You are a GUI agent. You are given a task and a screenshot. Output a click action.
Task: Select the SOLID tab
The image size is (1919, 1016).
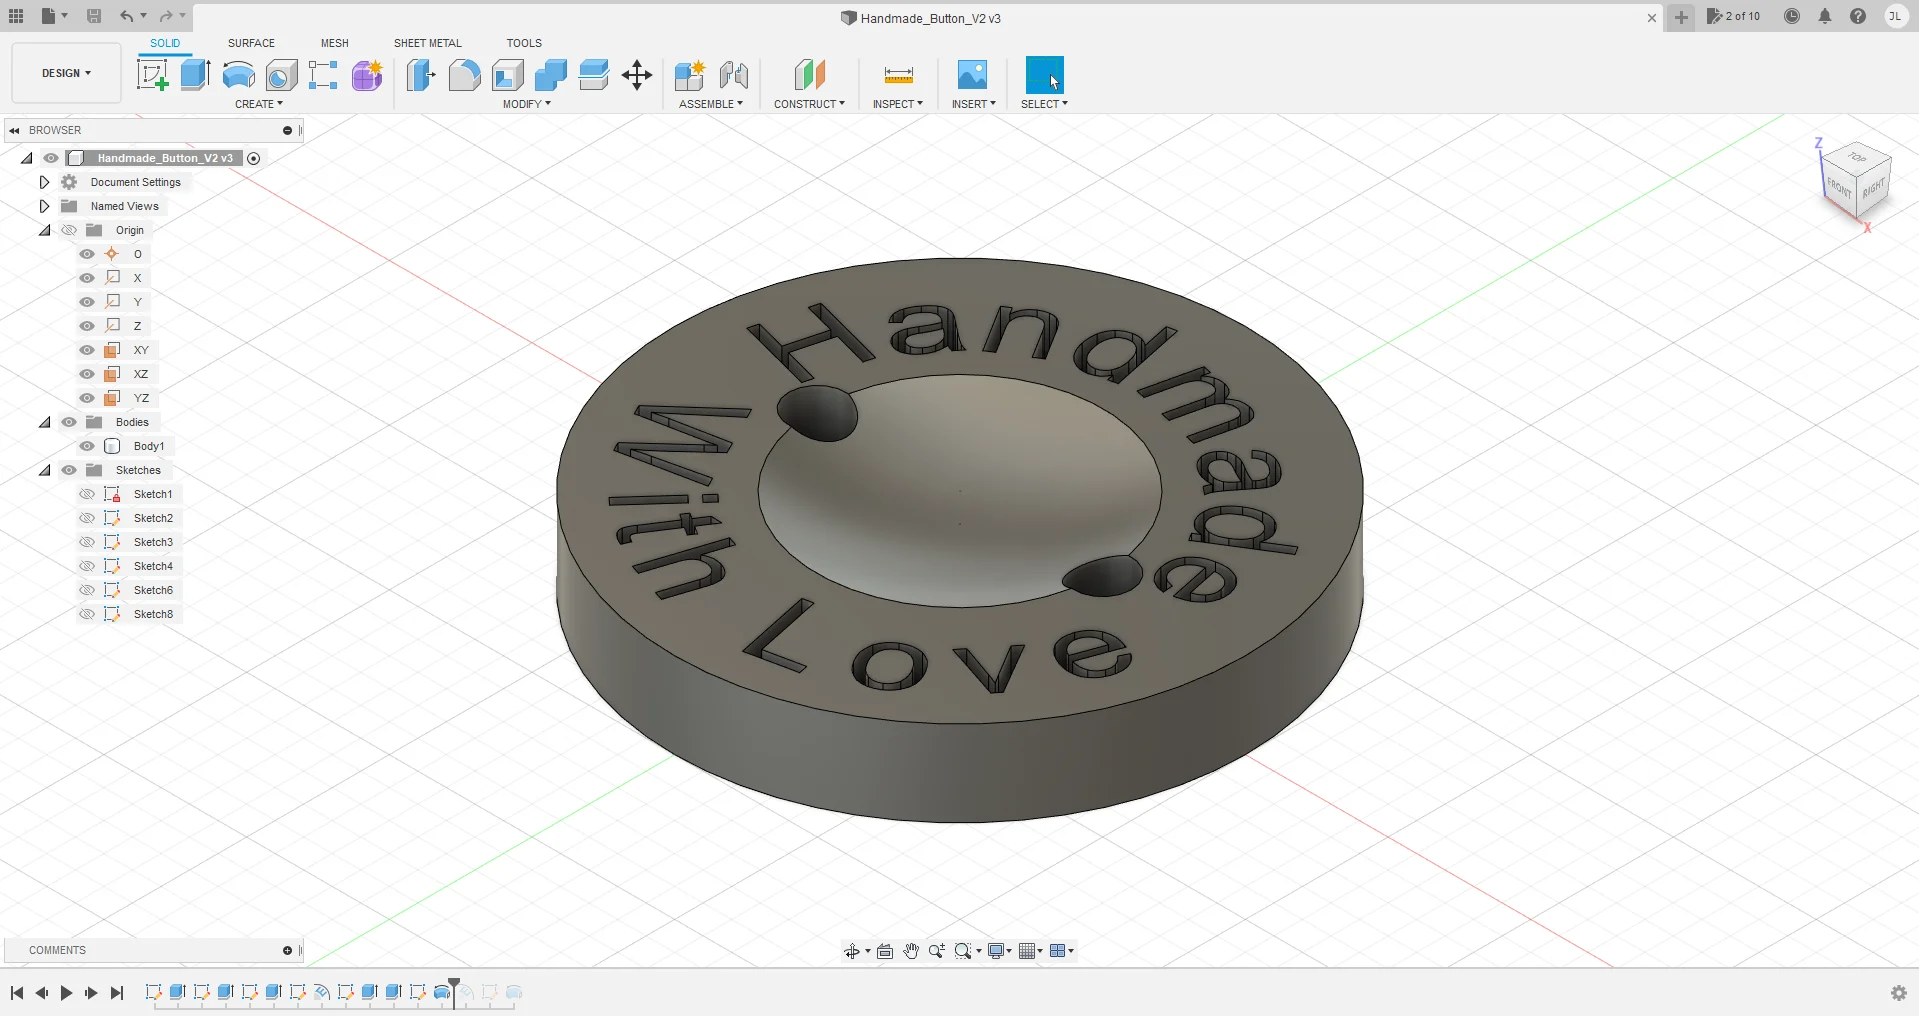[165, 43]
